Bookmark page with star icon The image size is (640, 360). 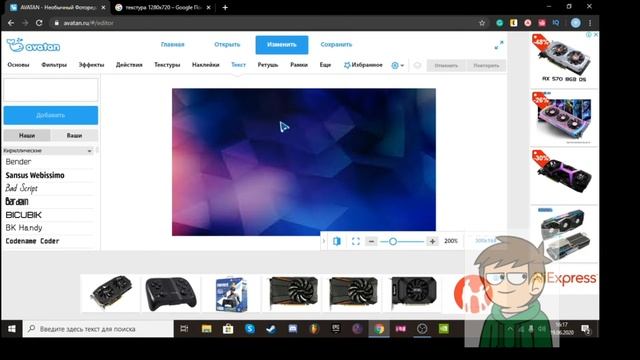pos(482,23)
